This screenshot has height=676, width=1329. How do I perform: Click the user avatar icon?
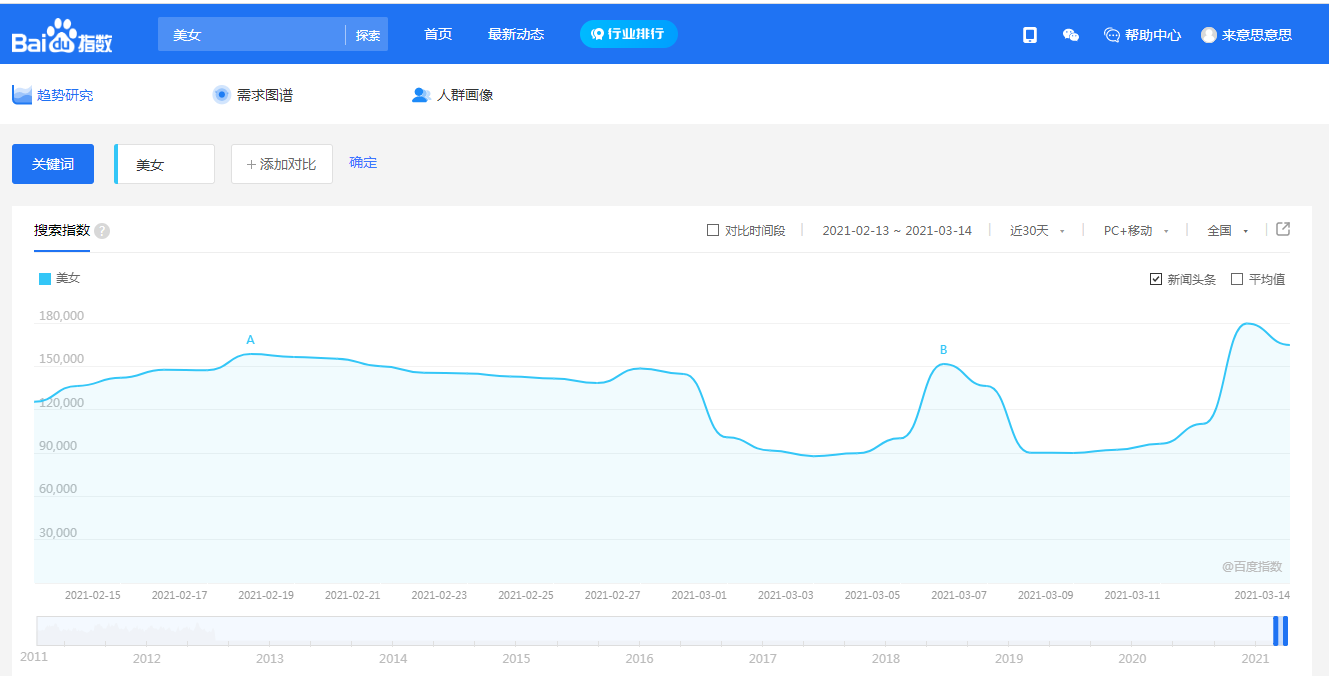tap(1209, 35)
